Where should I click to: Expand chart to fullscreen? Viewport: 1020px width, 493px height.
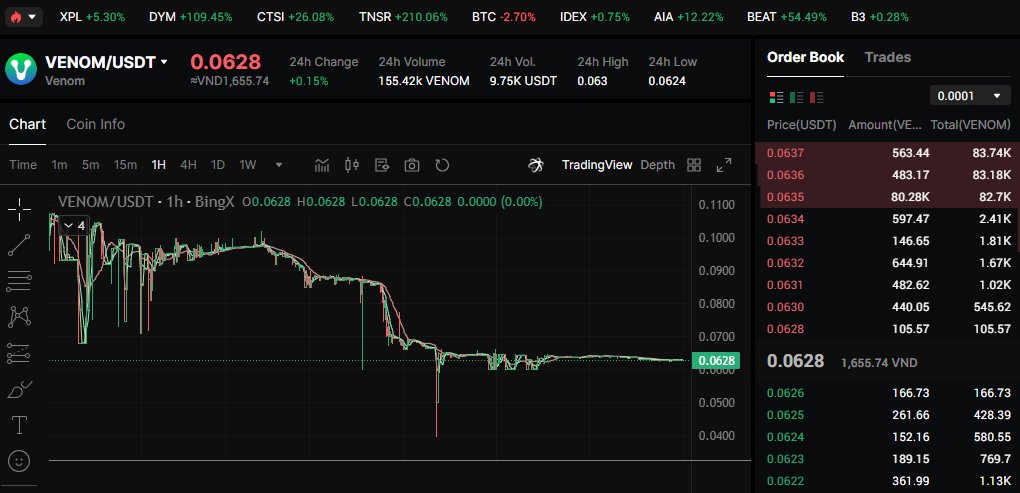[x=723, y=165]
